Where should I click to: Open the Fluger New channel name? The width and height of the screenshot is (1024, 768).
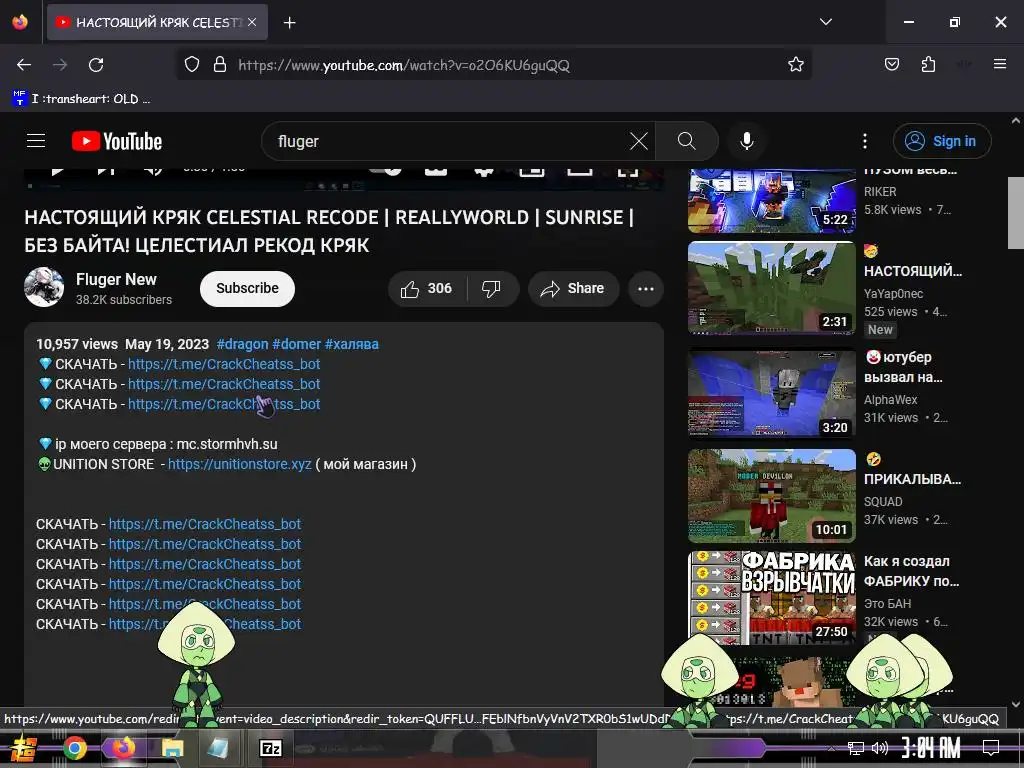click(116, 280)
